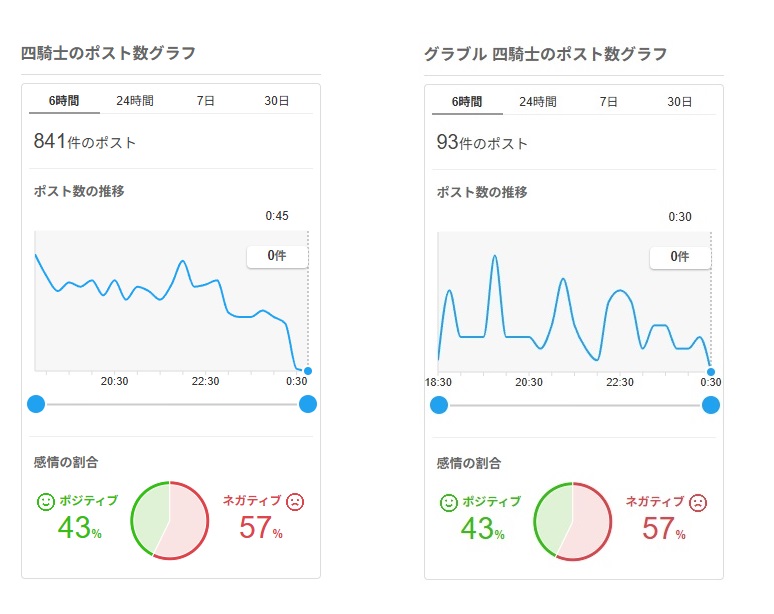Click the end data point on right chart
The height and width of the screenshot is (614, 774).
pos(711,372)
